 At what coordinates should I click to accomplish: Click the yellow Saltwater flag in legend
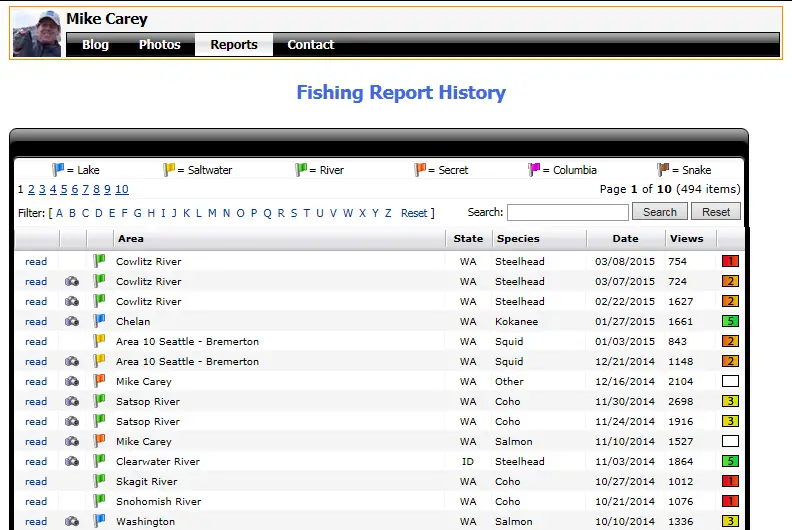click(x=169, y=170)
